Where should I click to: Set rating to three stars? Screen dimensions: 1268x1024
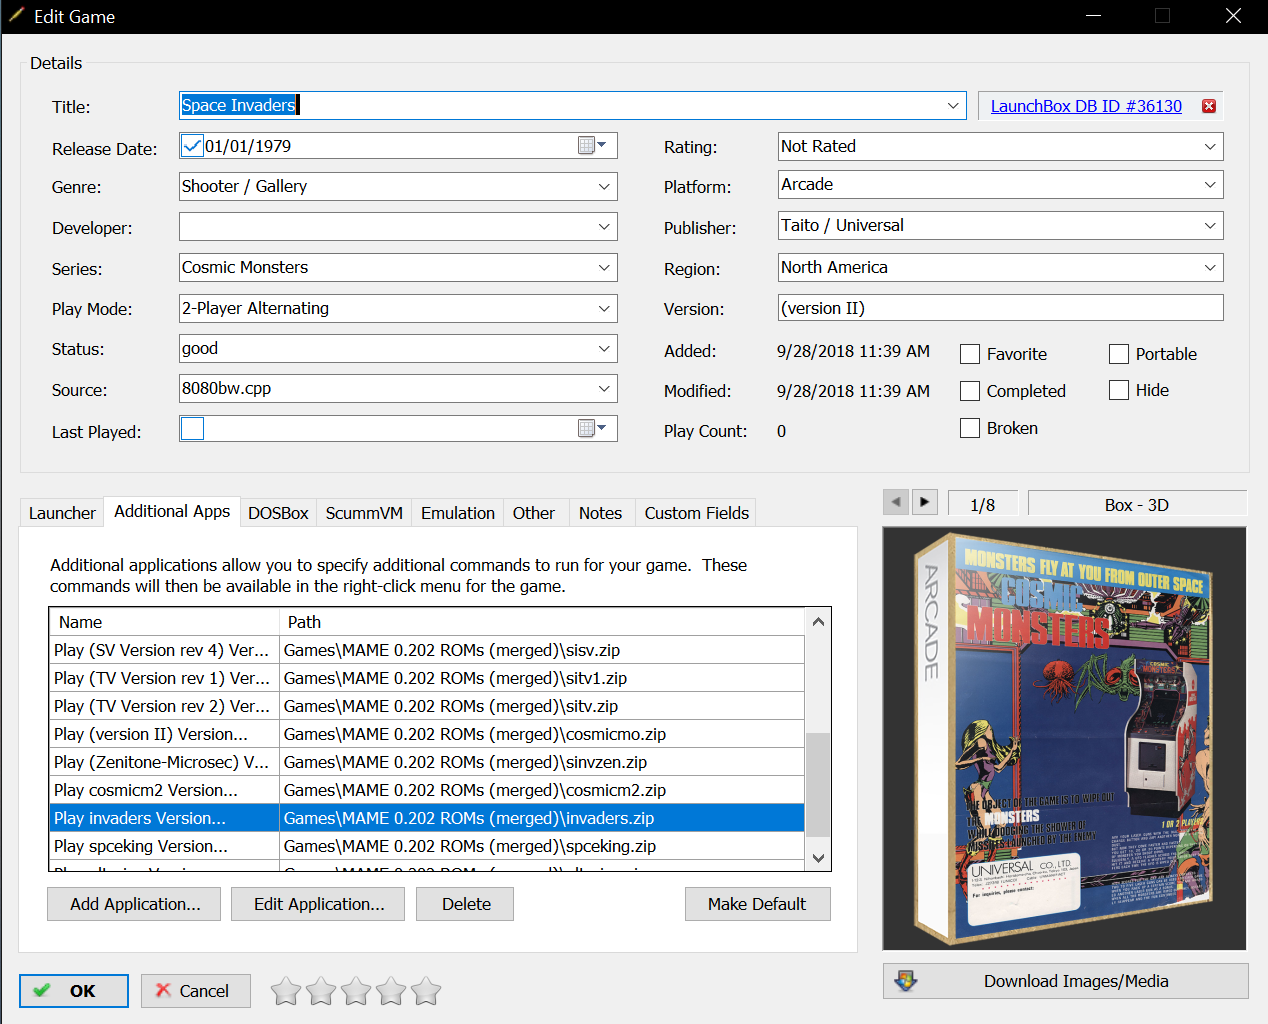[356, 991]
